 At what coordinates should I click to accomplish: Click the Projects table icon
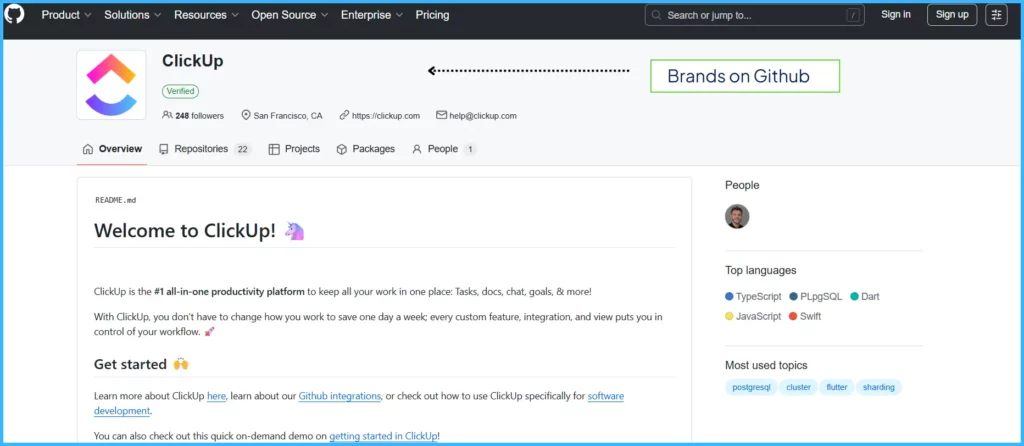point(274,149)
